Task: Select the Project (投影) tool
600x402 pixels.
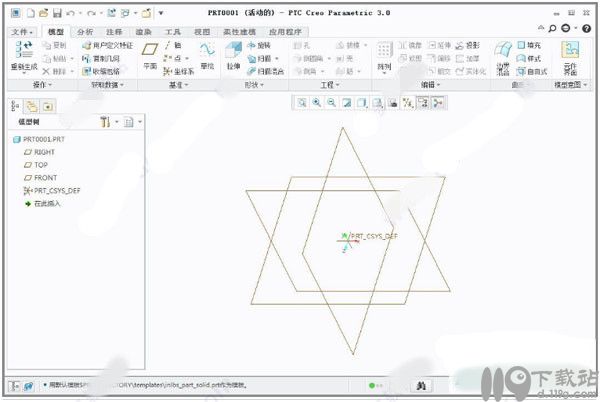Action: (468, 46)
